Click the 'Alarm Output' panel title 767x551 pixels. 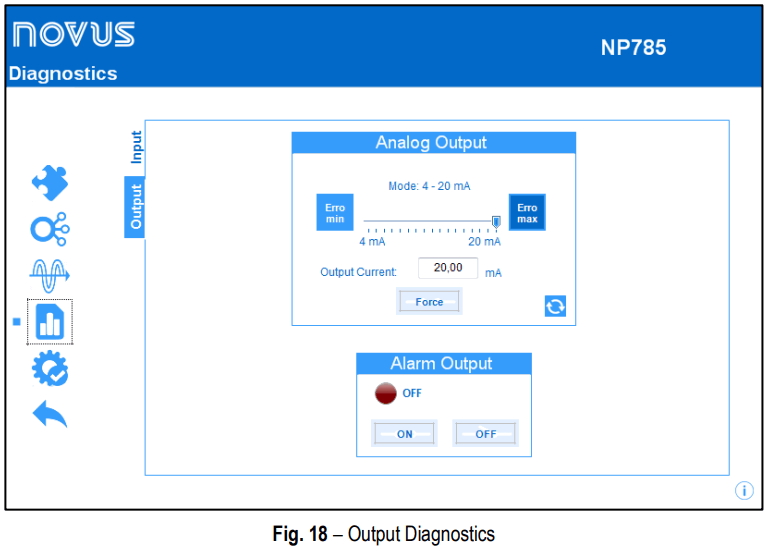pos(441,364)
